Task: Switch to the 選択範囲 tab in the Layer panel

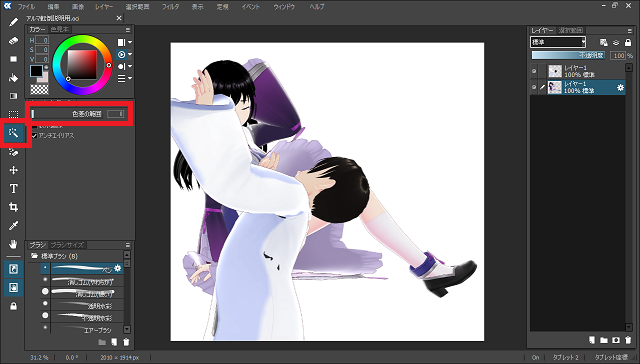Action: pos(571,31)
